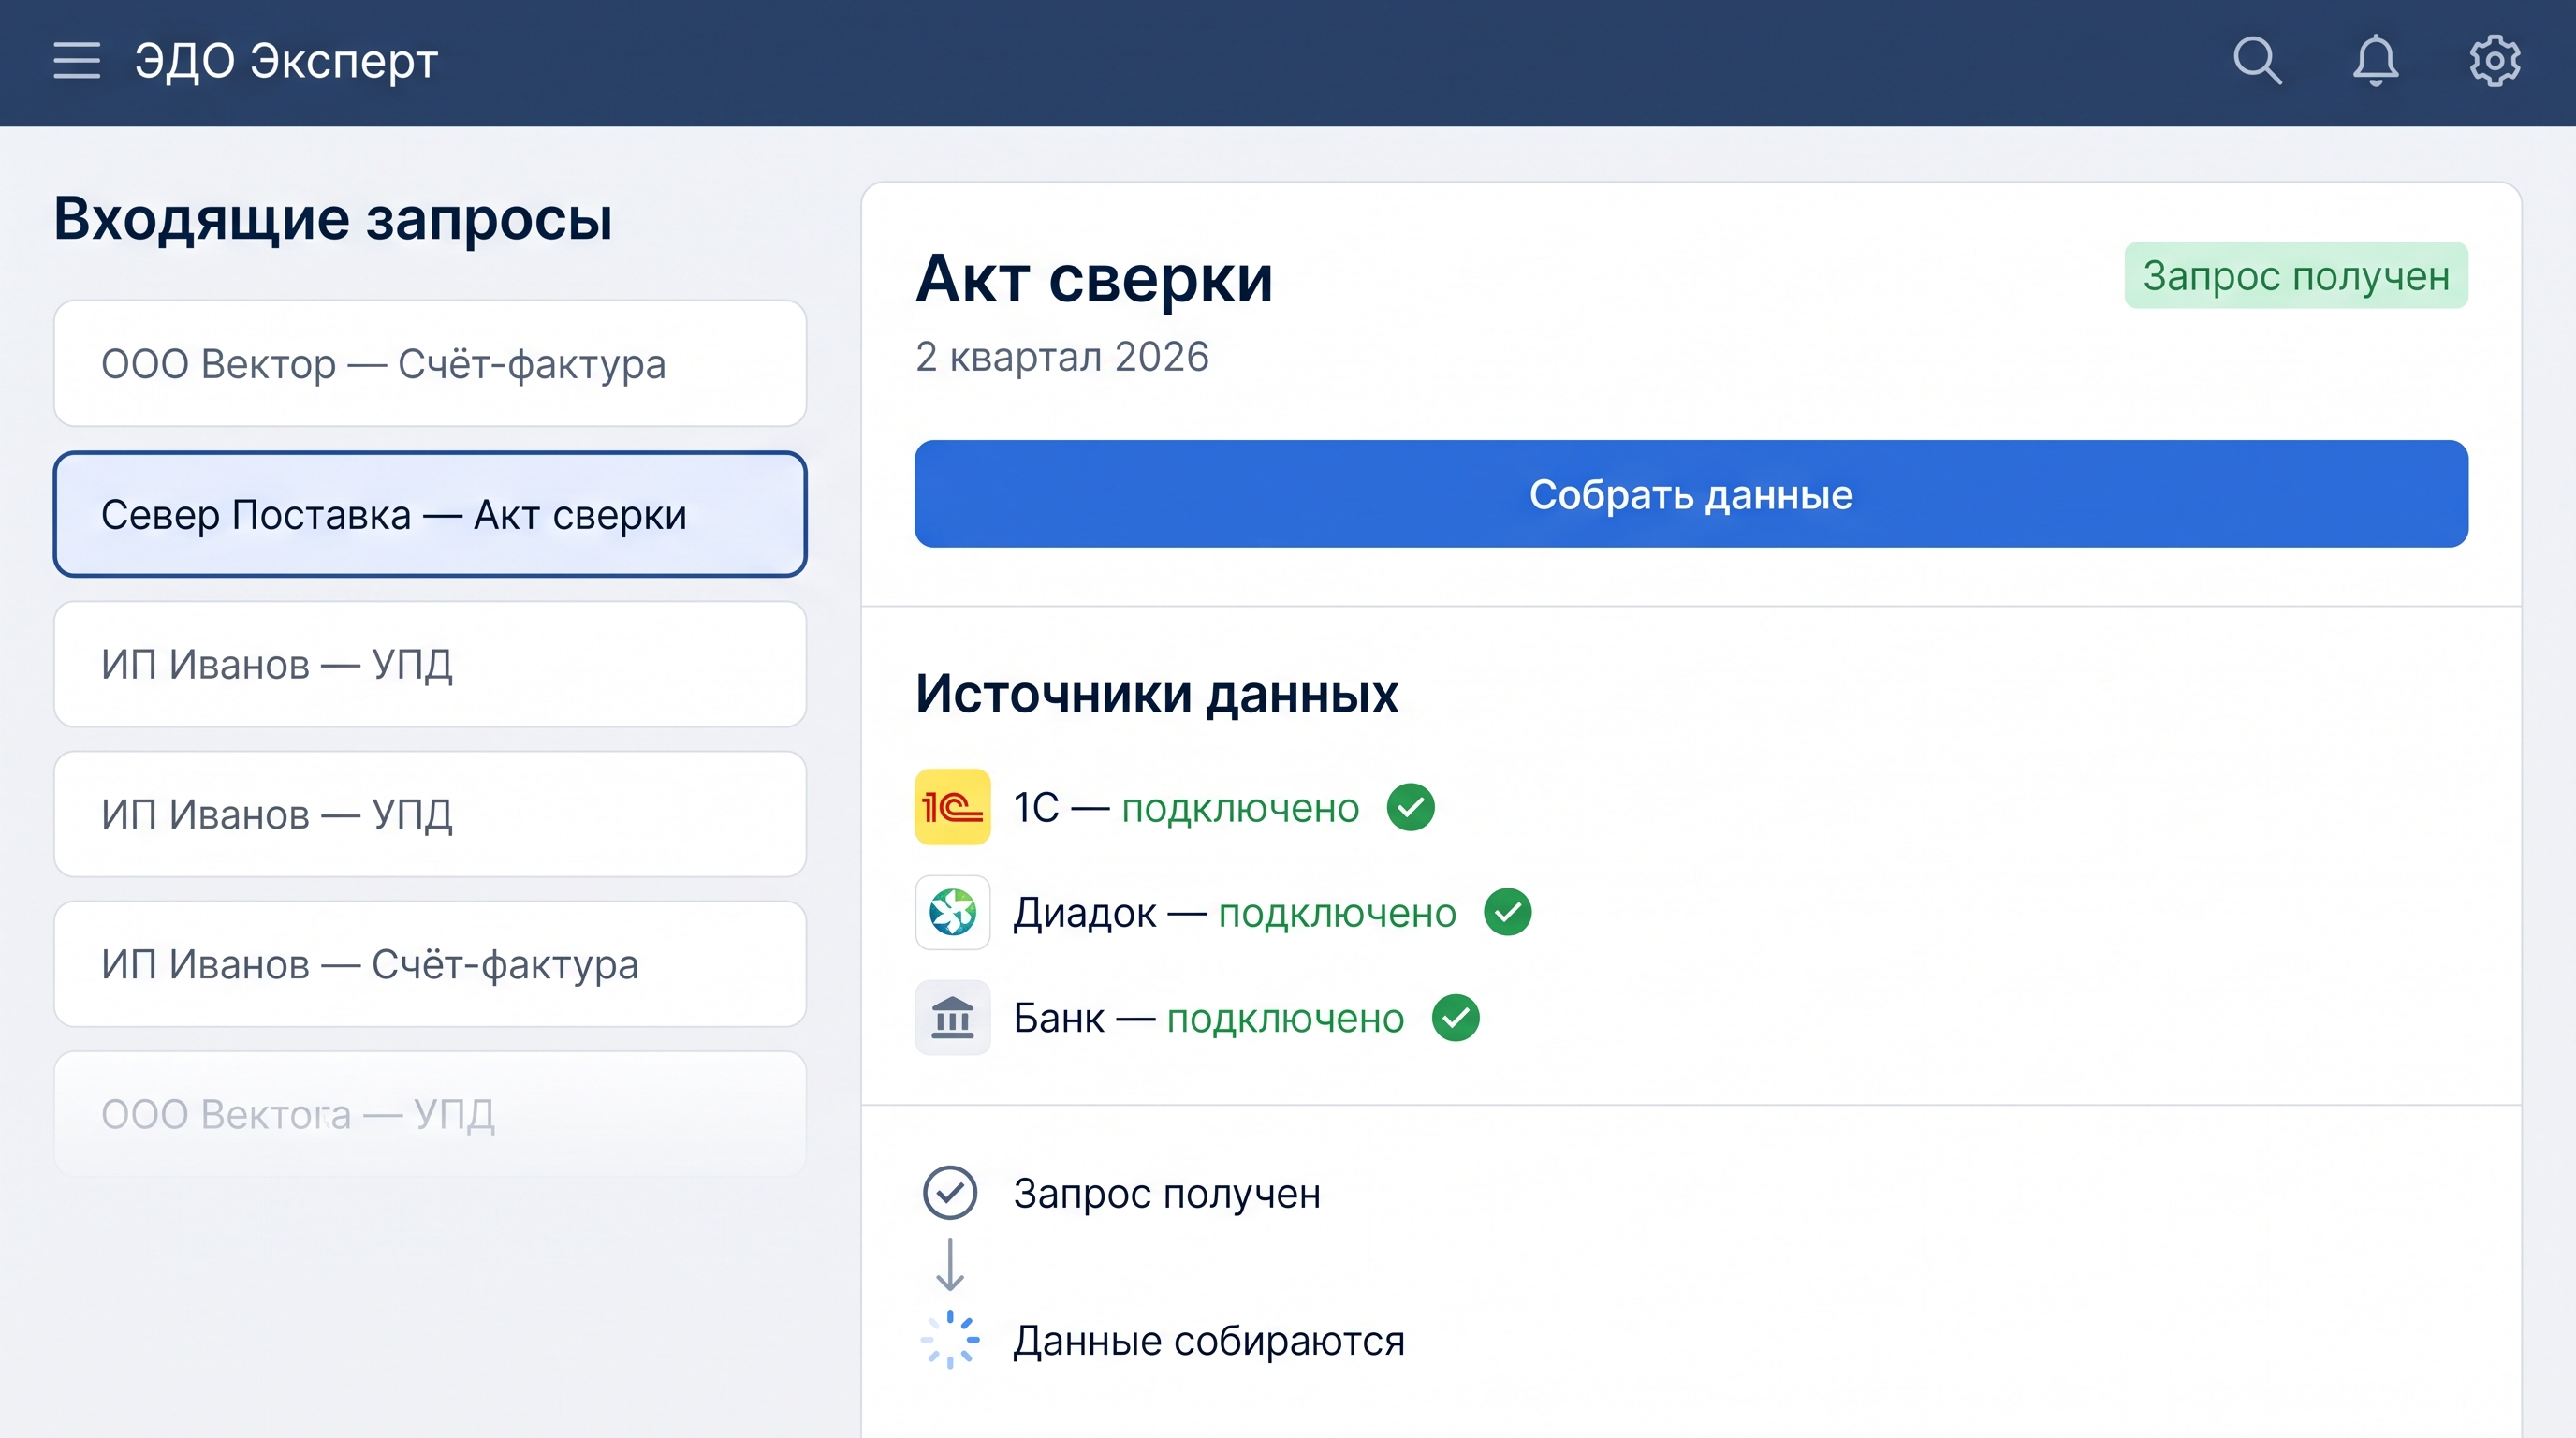Click the Банк — подключено status text
The height and width of the screenshot is (1438, 2576).
pos(1209,1018)
